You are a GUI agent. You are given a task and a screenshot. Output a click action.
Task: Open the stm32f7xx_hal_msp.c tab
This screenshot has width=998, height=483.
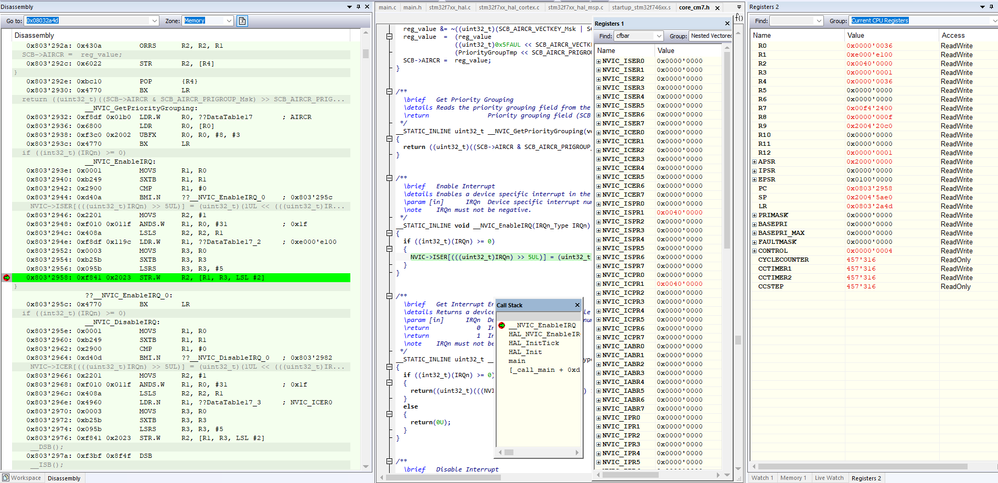pyautogui.click(x=575, y=8)
